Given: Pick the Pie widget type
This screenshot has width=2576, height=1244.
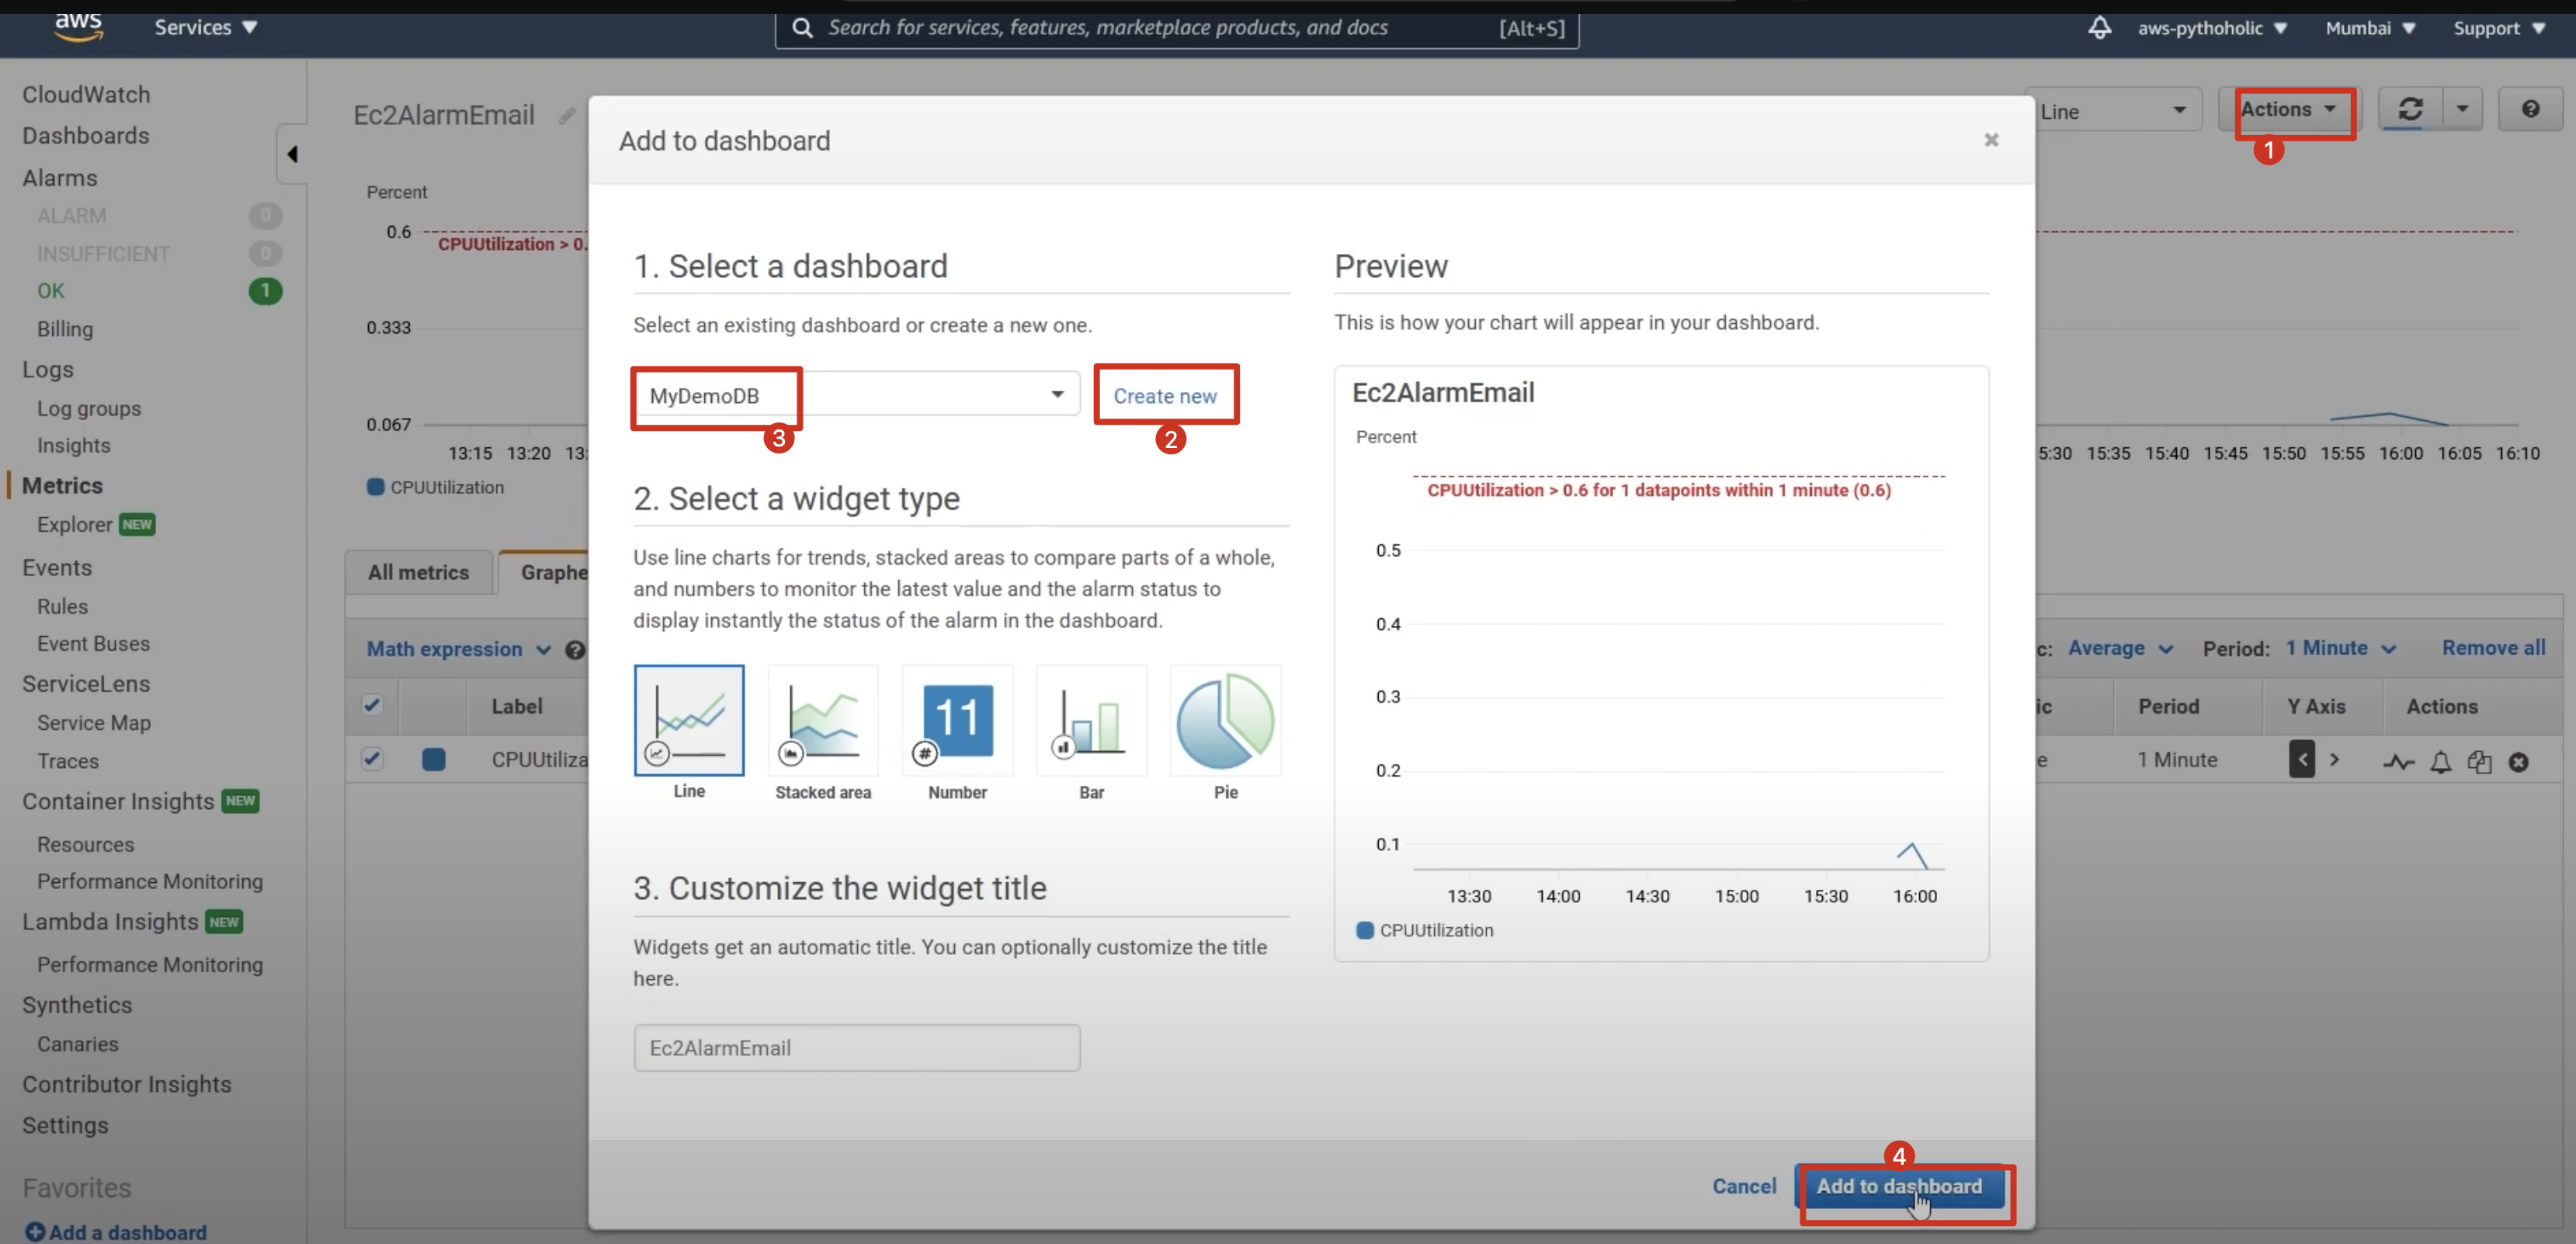Looking at the screenshot, I should pyautogui.click(x=1225, y=720).
